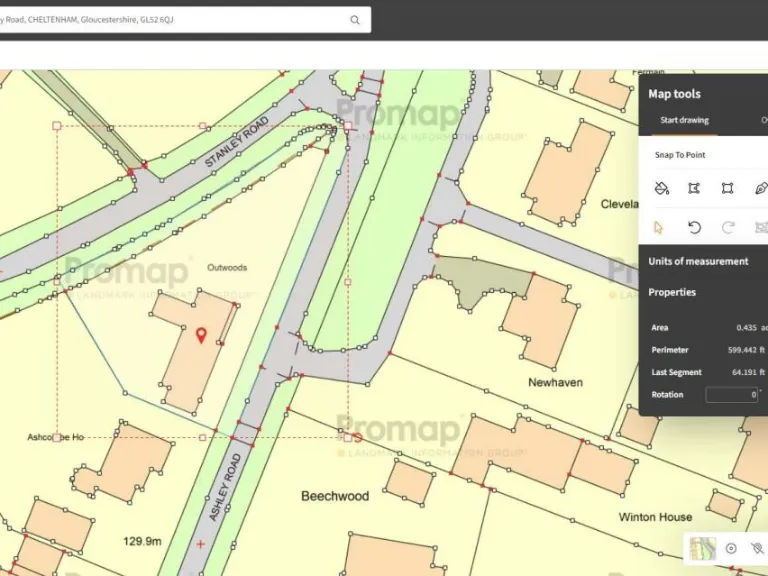Activate the orange select pointer tool
The image size is (768, 576).
[658, 227]
